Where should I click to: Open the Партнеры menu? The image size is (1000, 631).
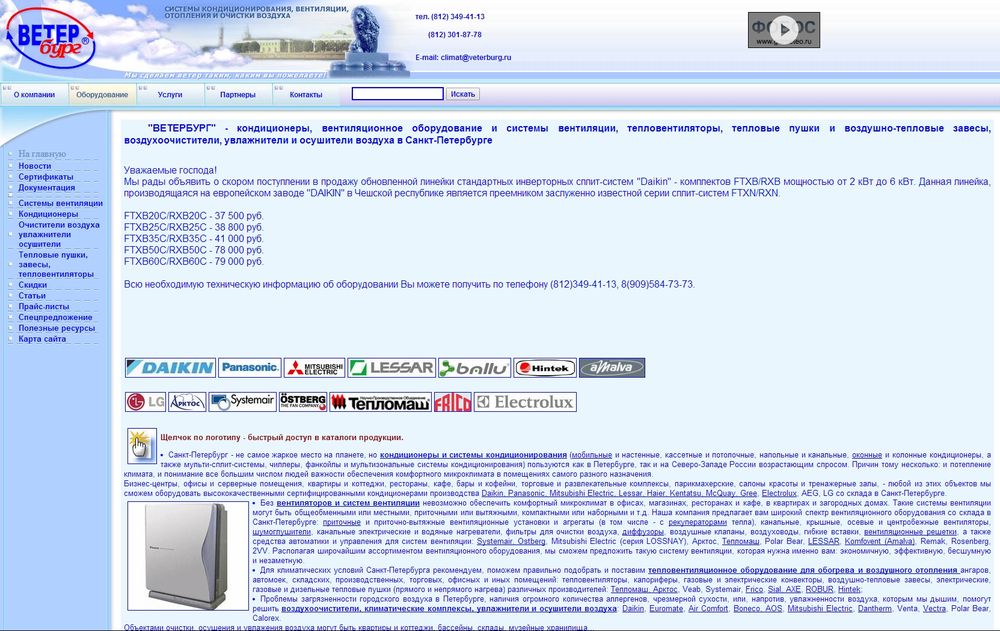237,94
